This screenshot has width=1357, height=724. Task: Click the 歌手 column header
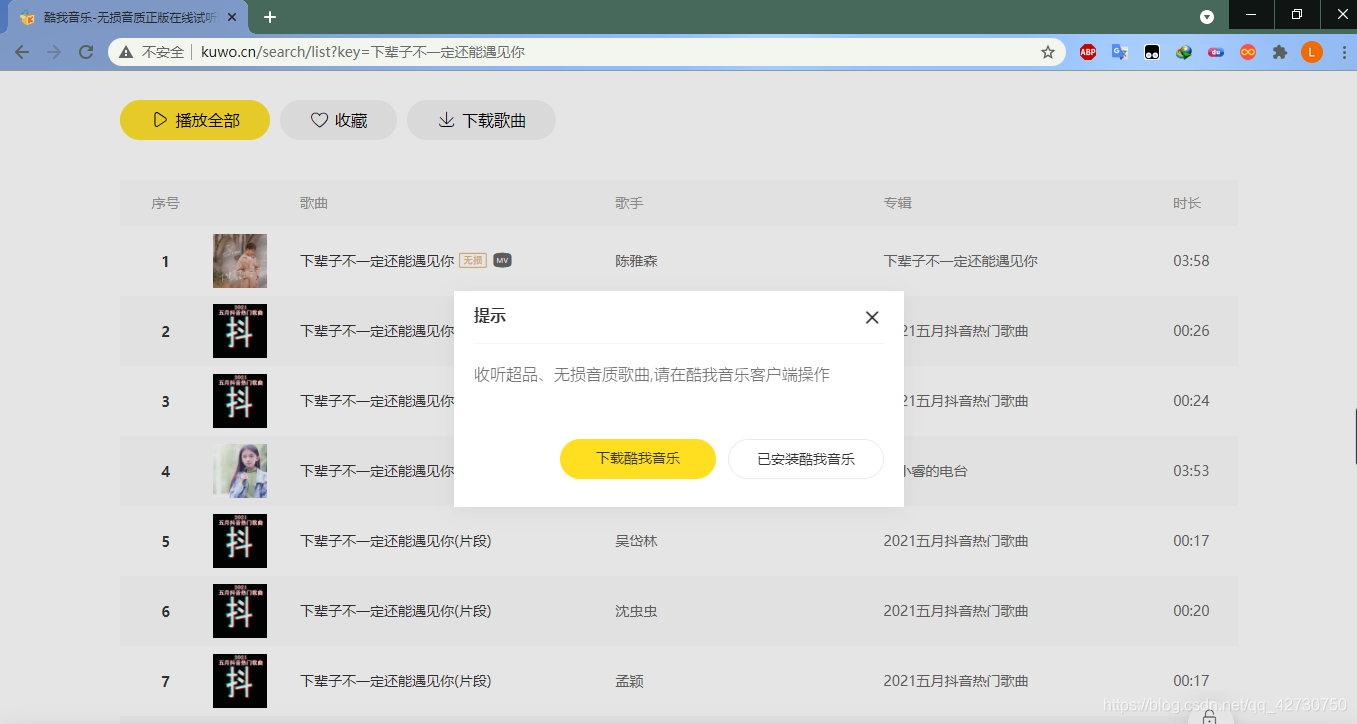pyautogui.click(x=629, y=203)
